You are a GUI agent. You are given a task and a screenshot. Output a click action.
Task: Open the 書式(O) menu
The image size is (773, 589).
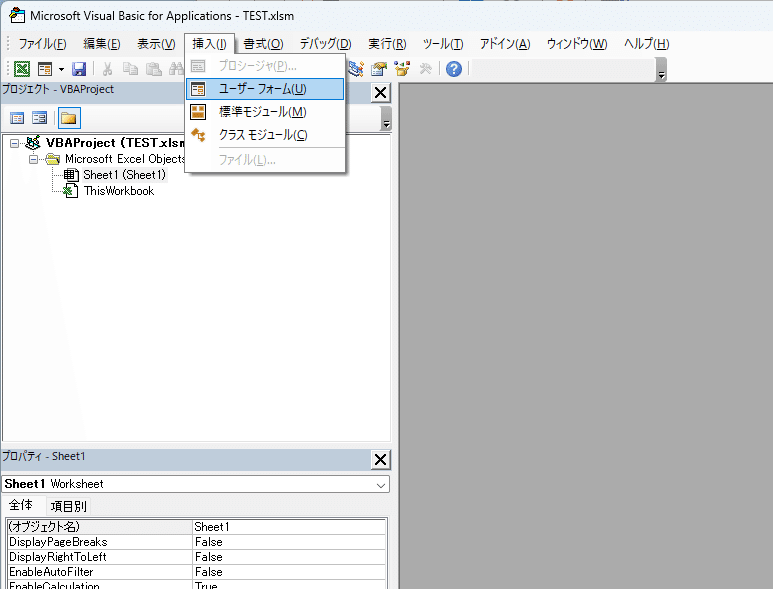(x=263, y=44)
